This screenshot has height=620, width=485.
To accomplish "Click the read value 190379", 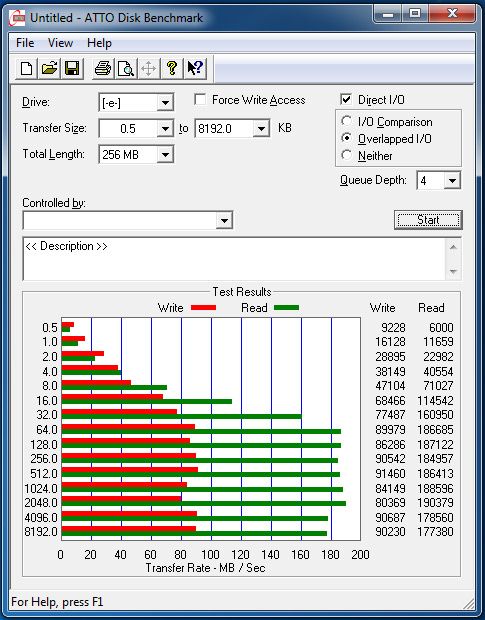I will (435, 503).
